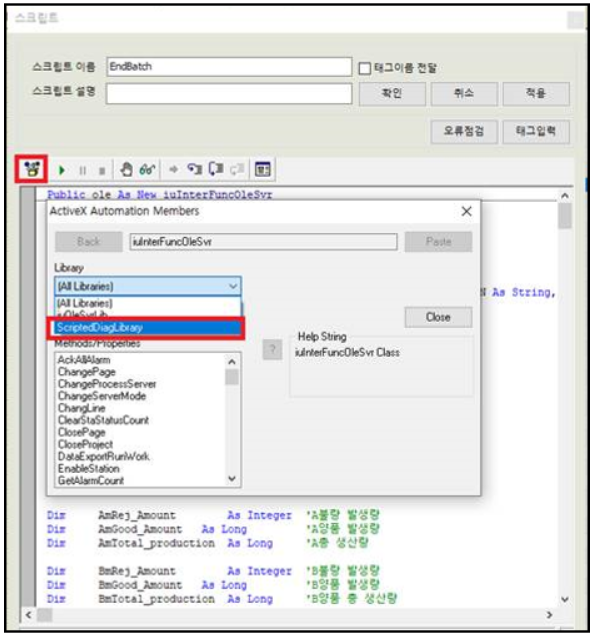Select (All Libraries) in dropdown list
The image size is (592, 636).
tap(148, 303)
